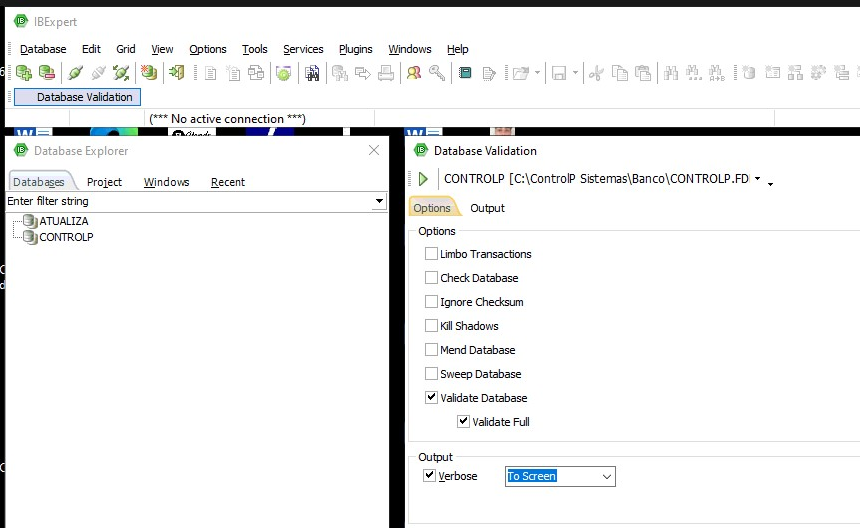Click the greyed single document icon

point(210,73)
